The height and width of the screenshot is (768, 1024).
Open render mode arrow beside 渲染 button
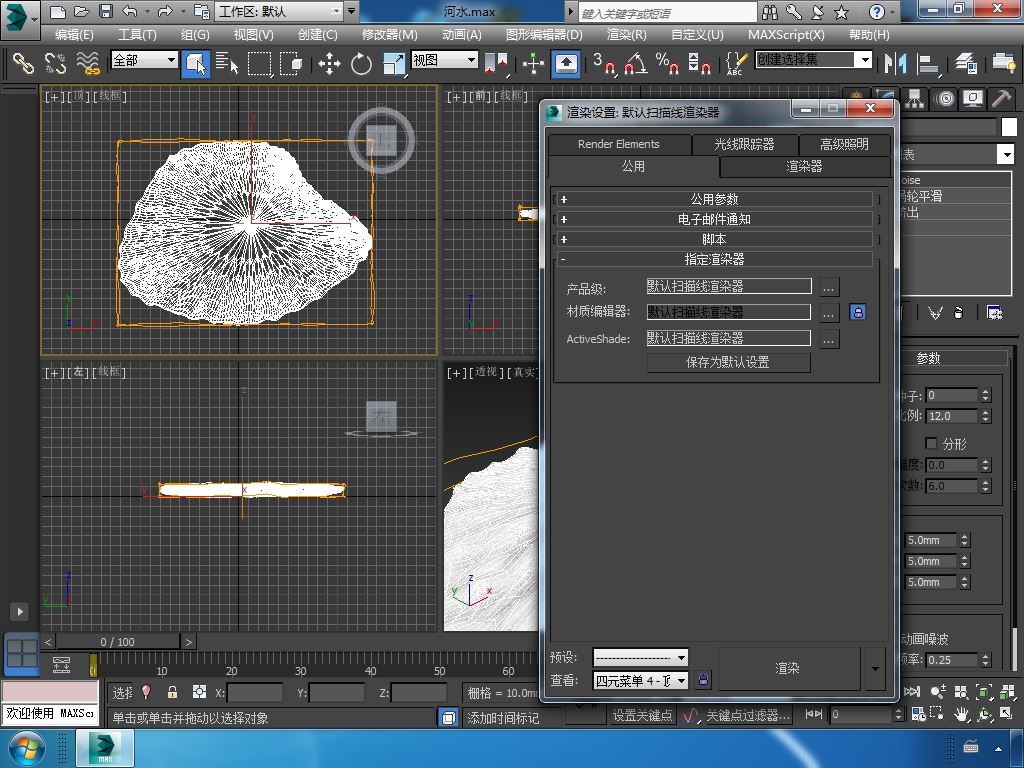[875, 668]
